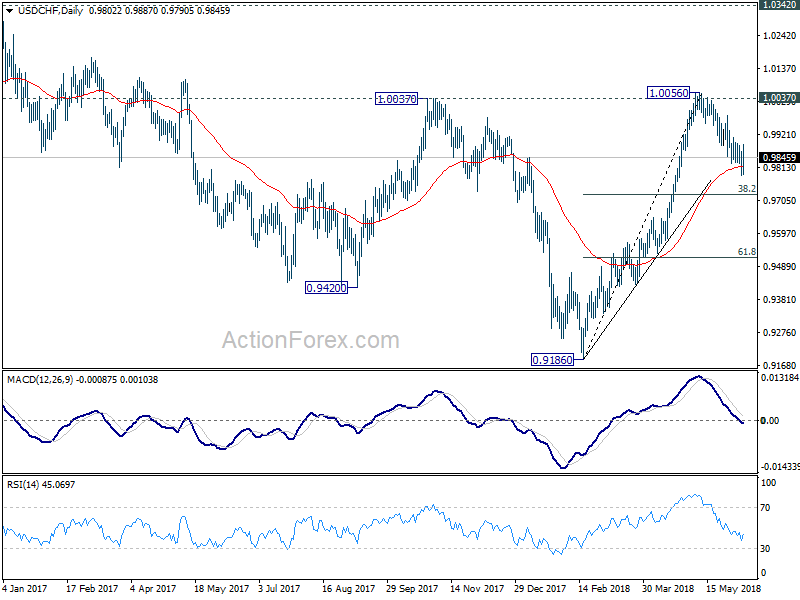The height and width of the screenshot is (600, 800).
Task: Click the MACD 0.013184 scale value
Action: [780, 378]
